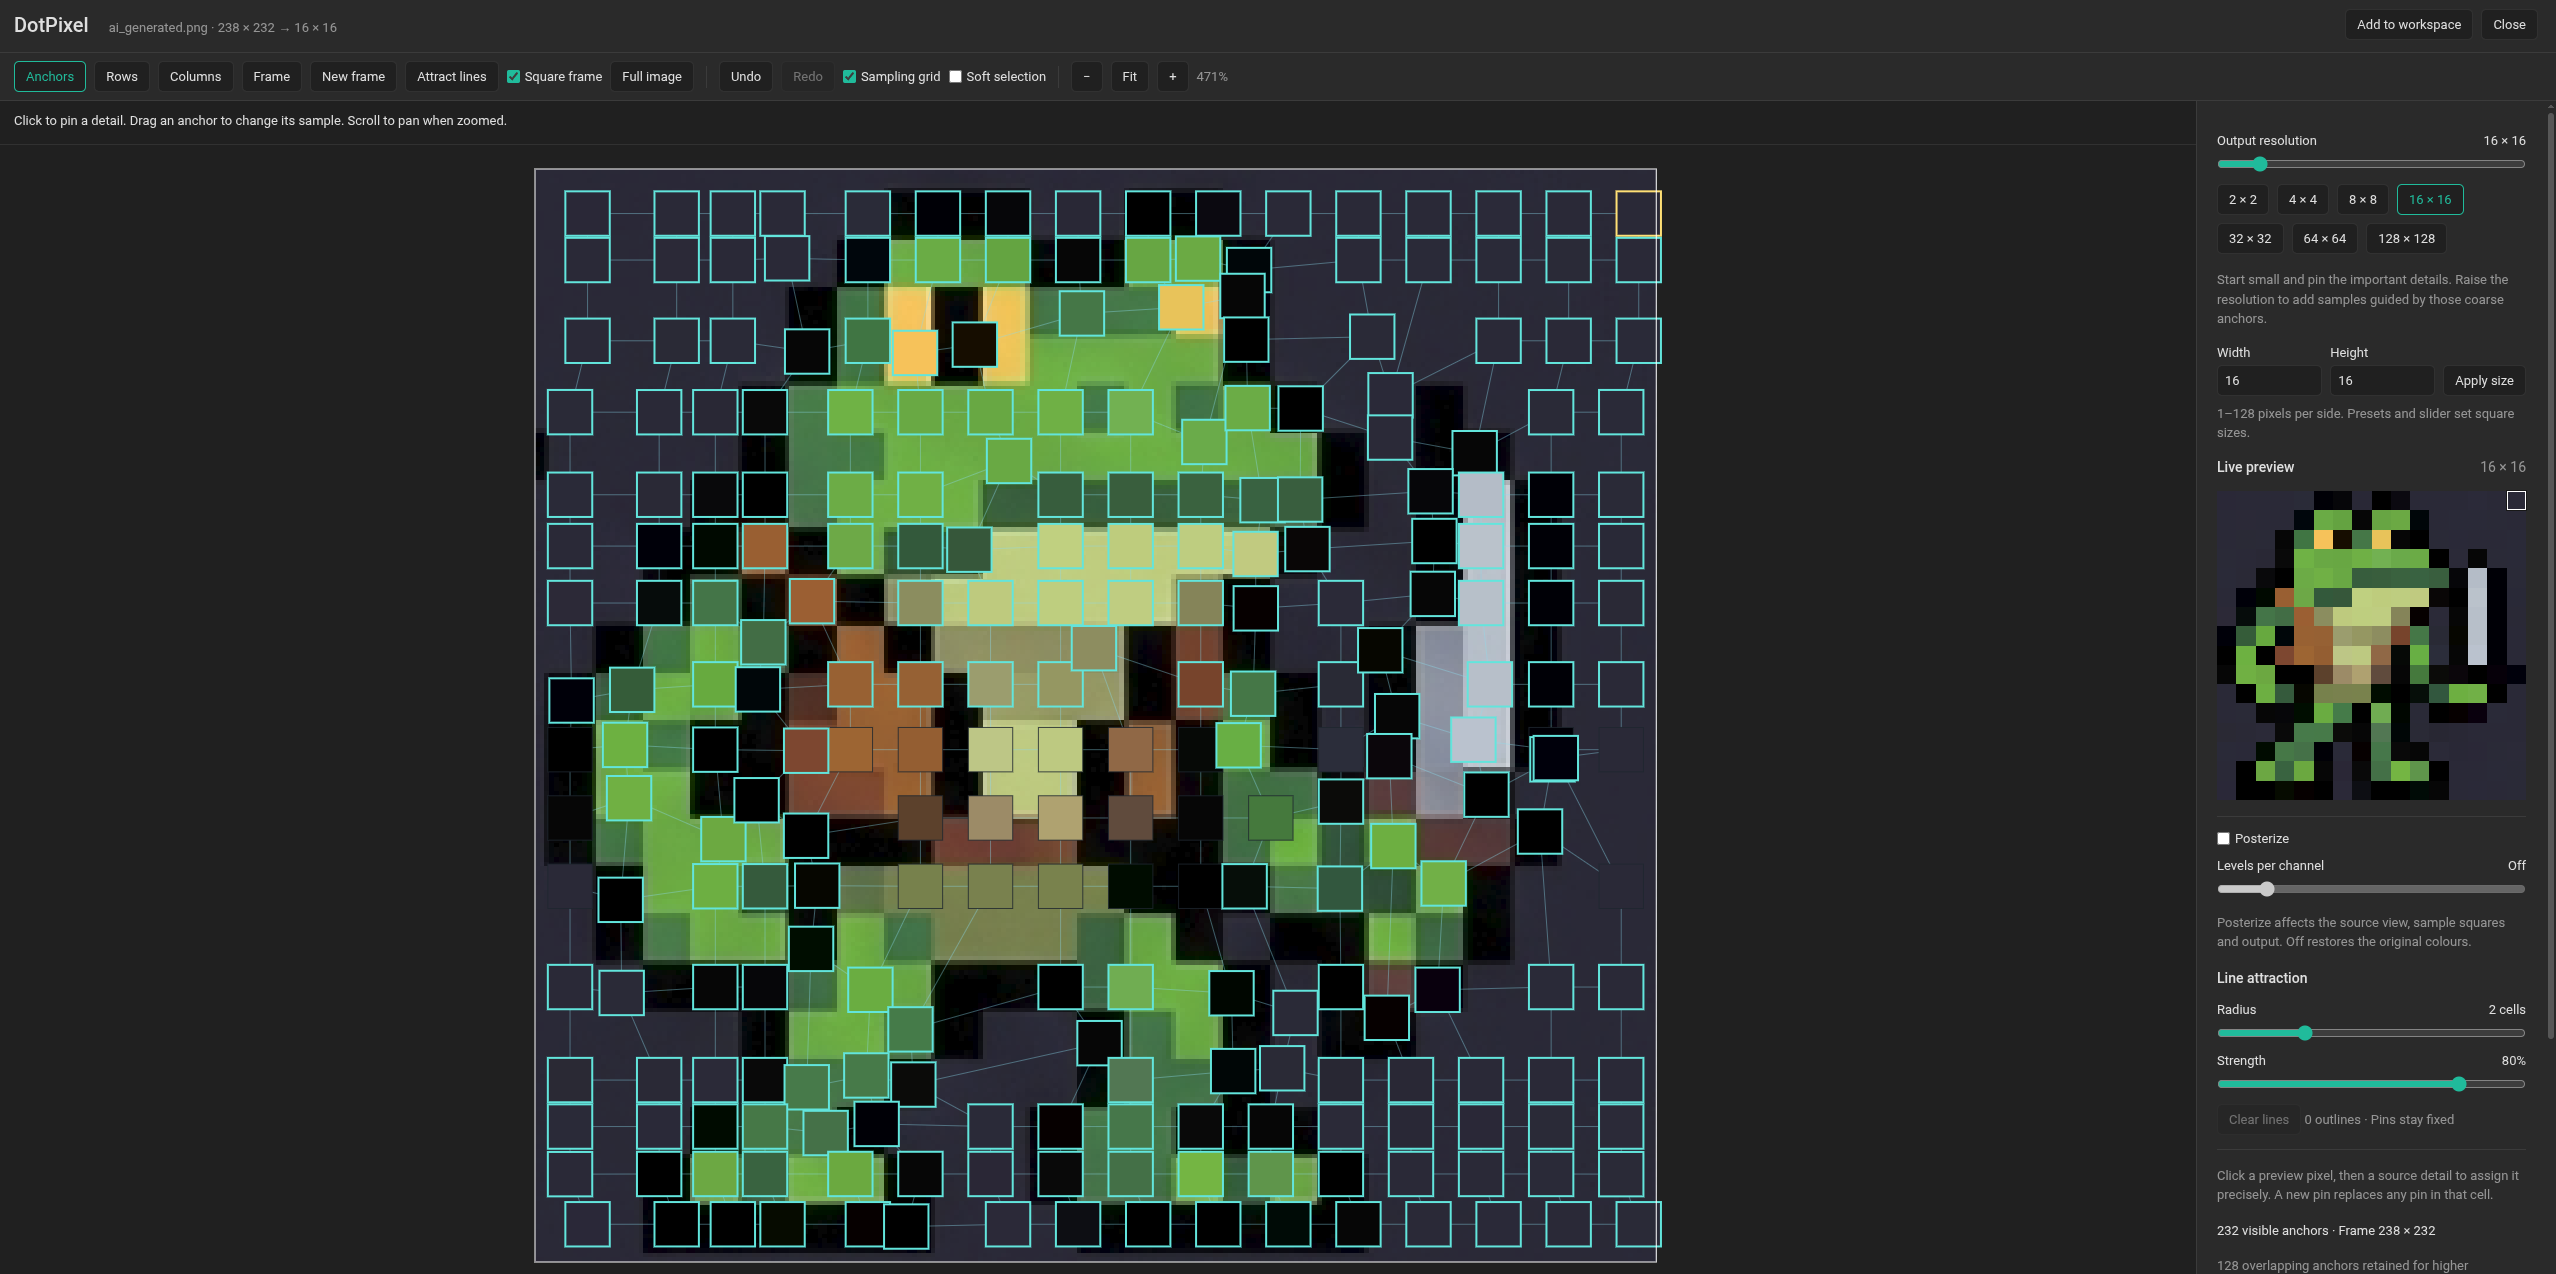Click the Height input field

pyautogui.click(x=2381, y=381)
